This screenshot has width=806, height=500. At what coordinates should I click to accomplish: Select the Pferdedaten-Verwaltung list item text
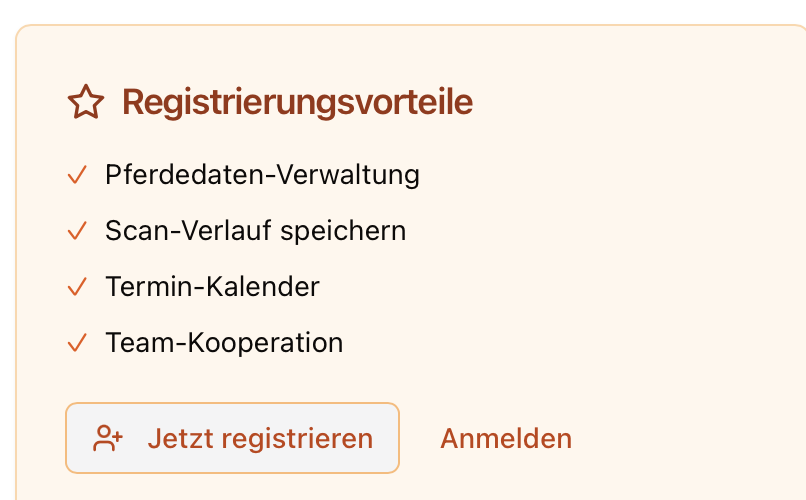point(262,176)
